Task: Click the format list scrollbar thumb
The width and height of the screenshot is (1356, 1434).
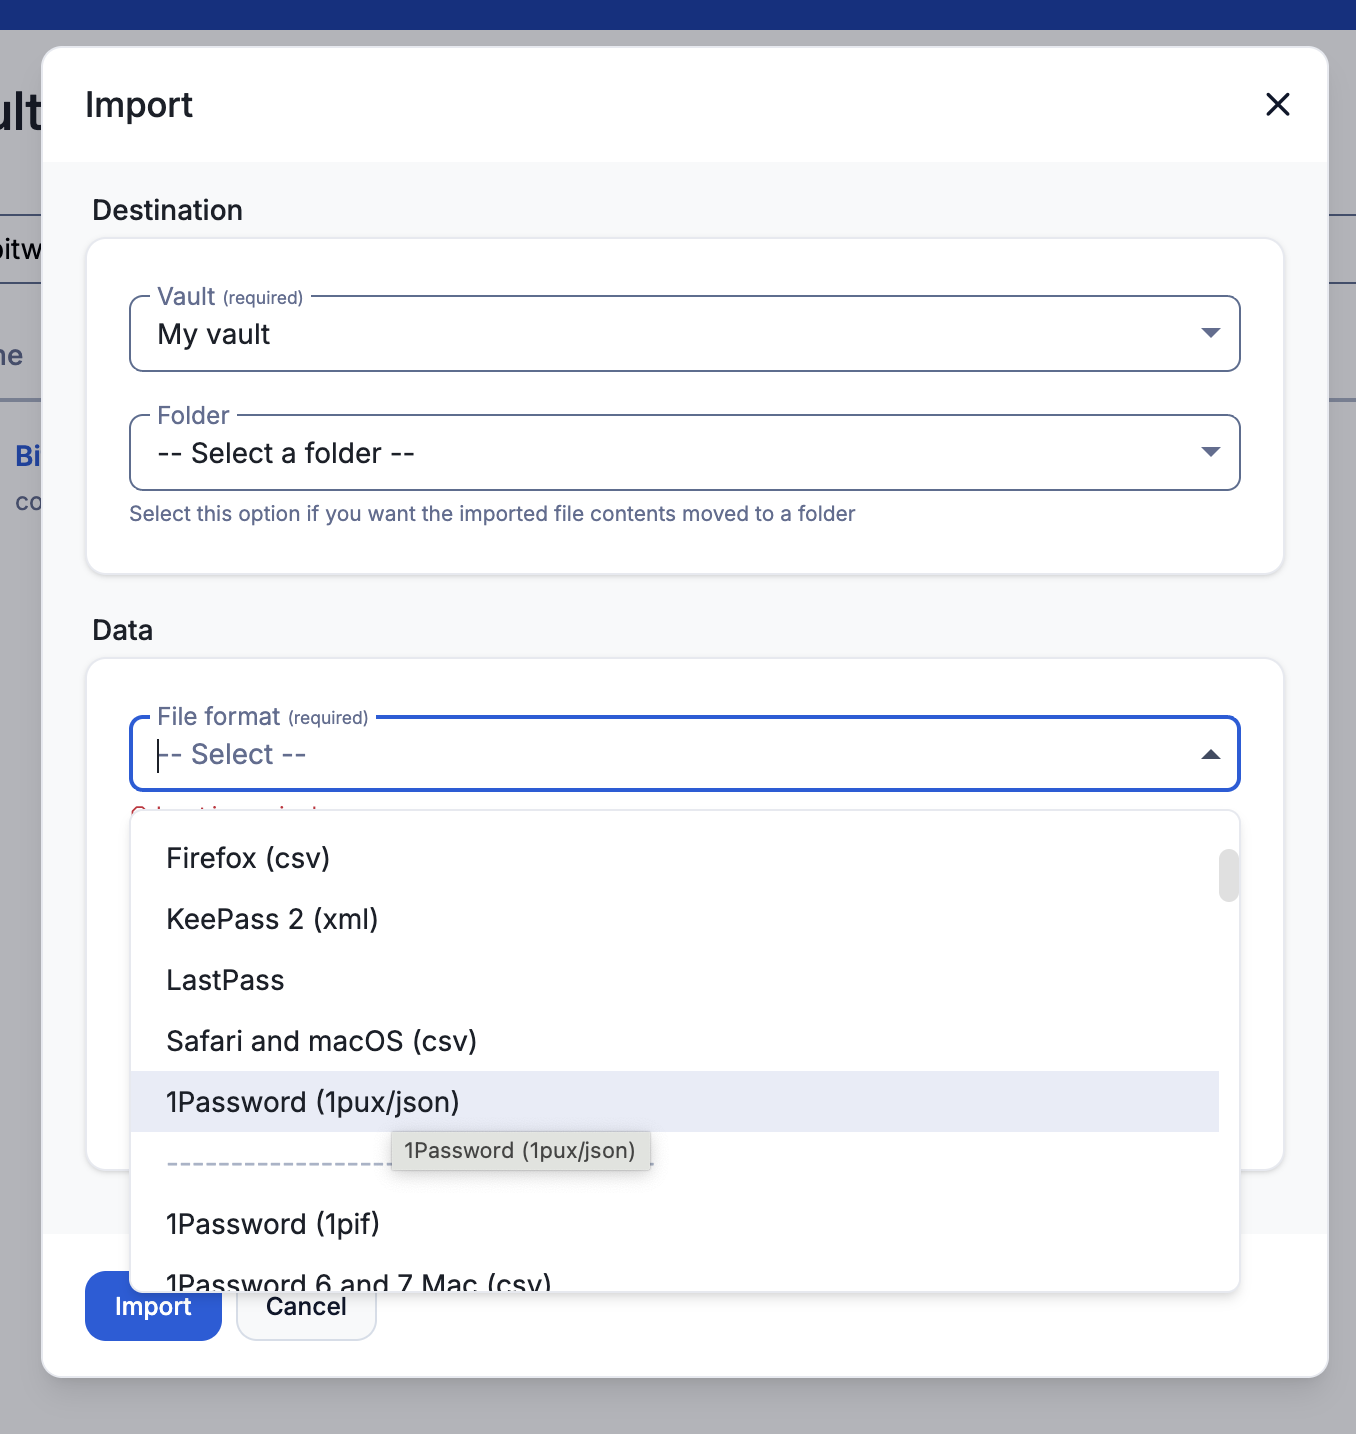Action: point(1229,875)
